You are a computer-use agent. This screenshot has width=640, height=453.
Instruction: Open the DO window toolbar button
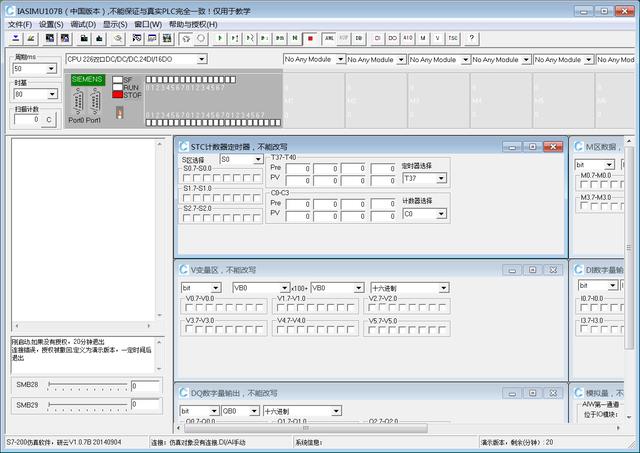pos(392,38)
